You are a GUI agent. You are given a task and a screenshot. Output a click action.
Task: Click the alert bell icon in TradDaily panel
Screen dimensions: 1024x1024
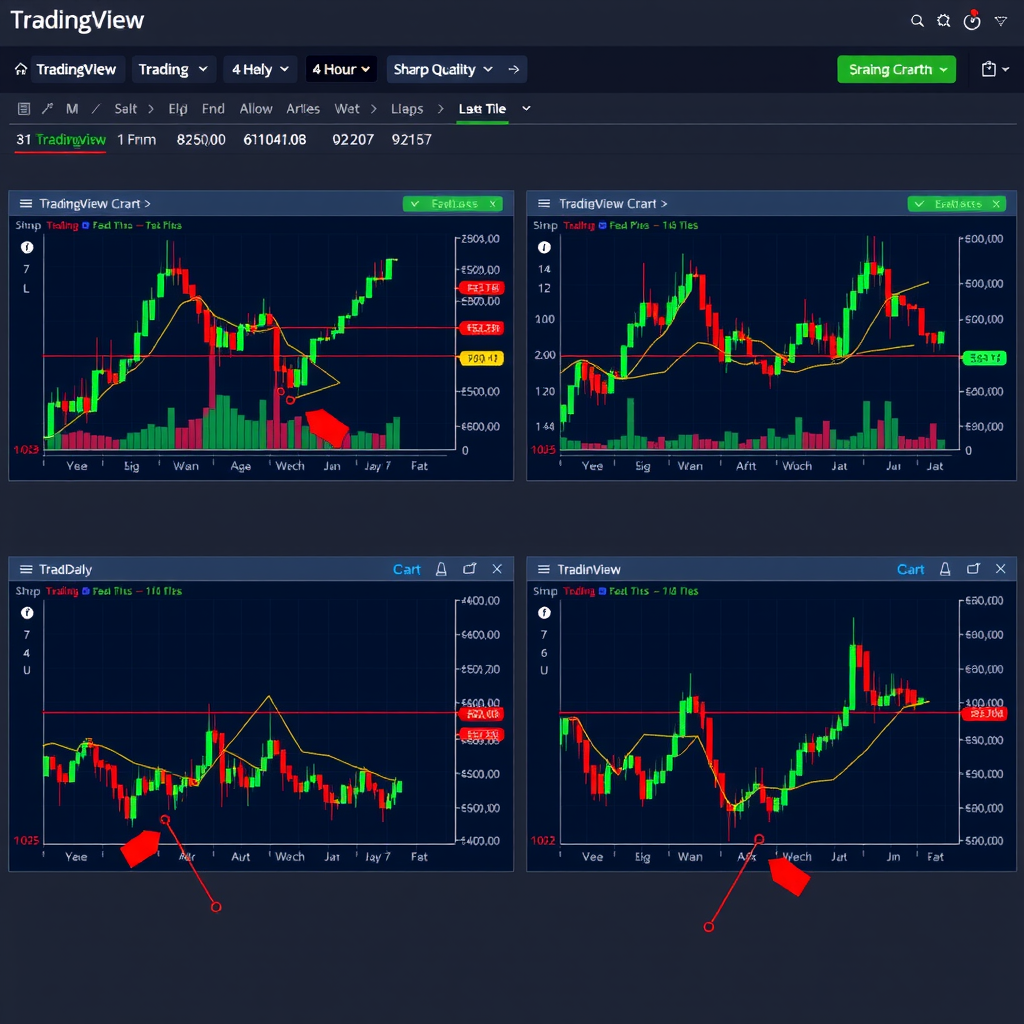click(x=441, y=569)
